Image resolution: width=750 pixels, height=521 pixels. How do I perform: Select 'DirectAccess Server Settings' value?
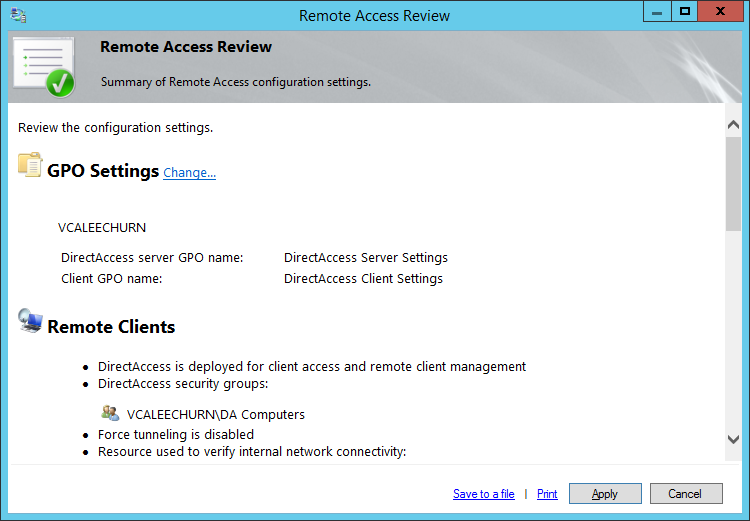(366, 258)
